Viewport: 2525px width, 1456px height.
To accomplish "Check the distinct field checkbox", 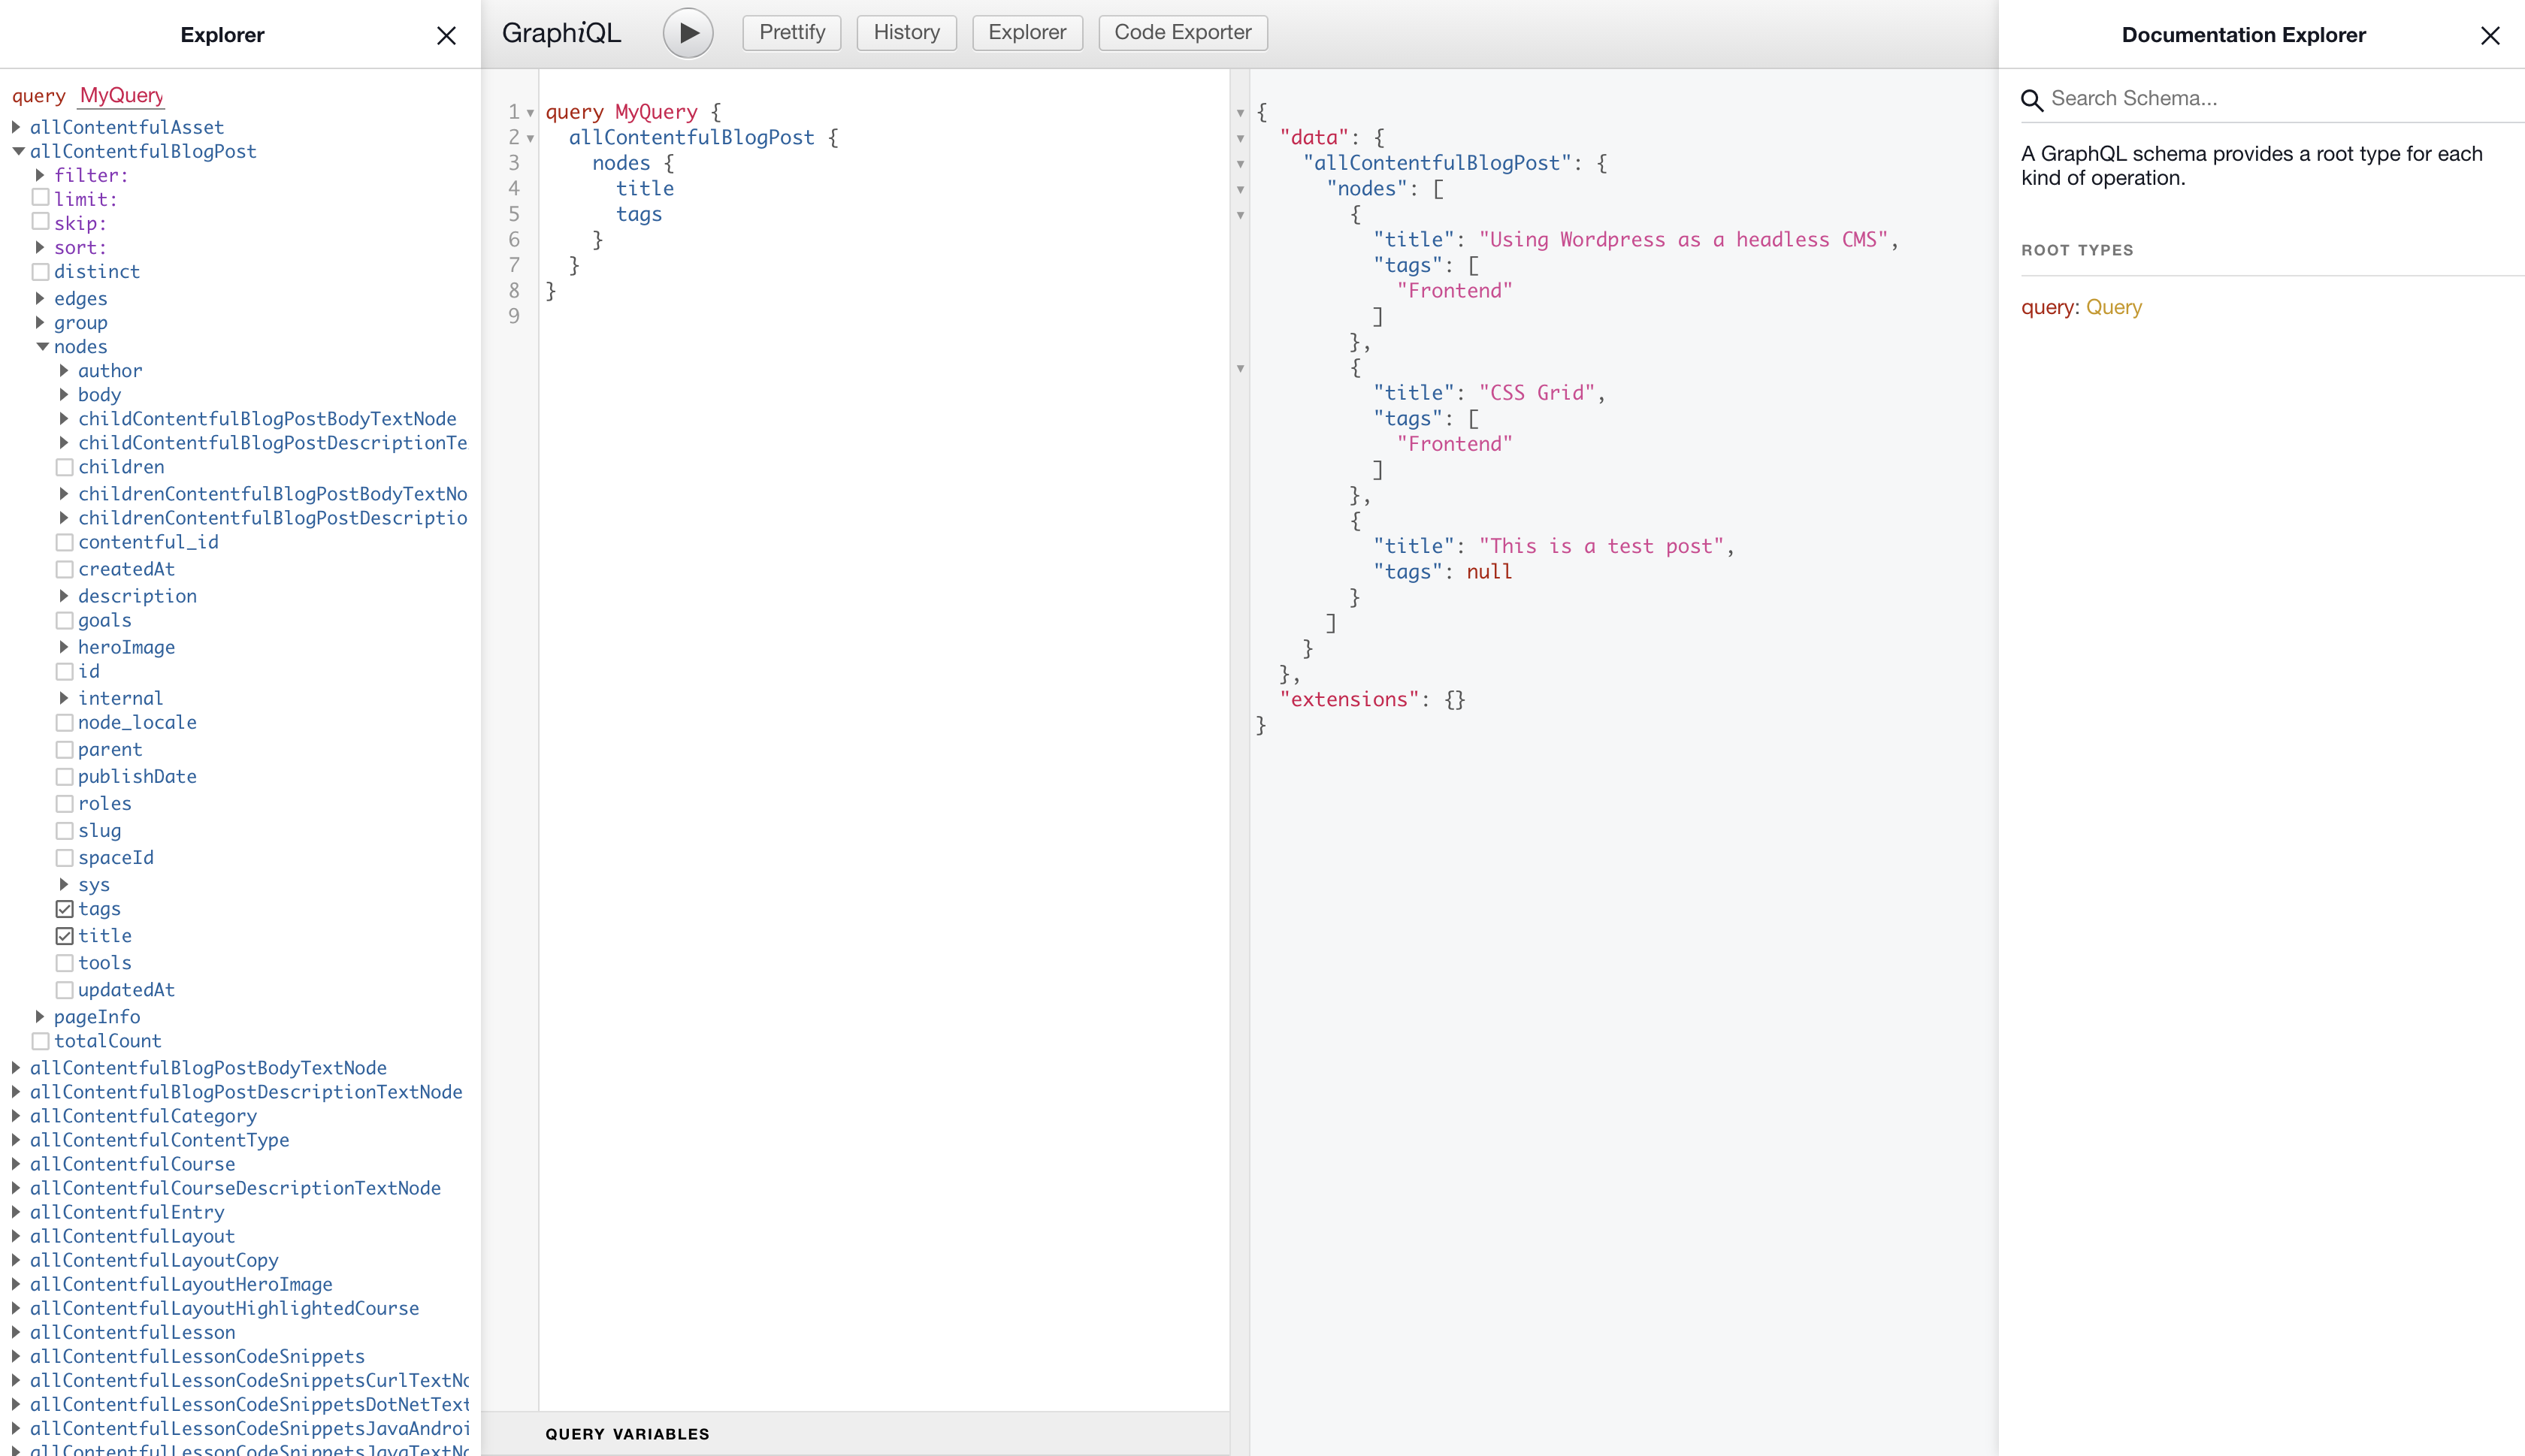I will [41, 271].
